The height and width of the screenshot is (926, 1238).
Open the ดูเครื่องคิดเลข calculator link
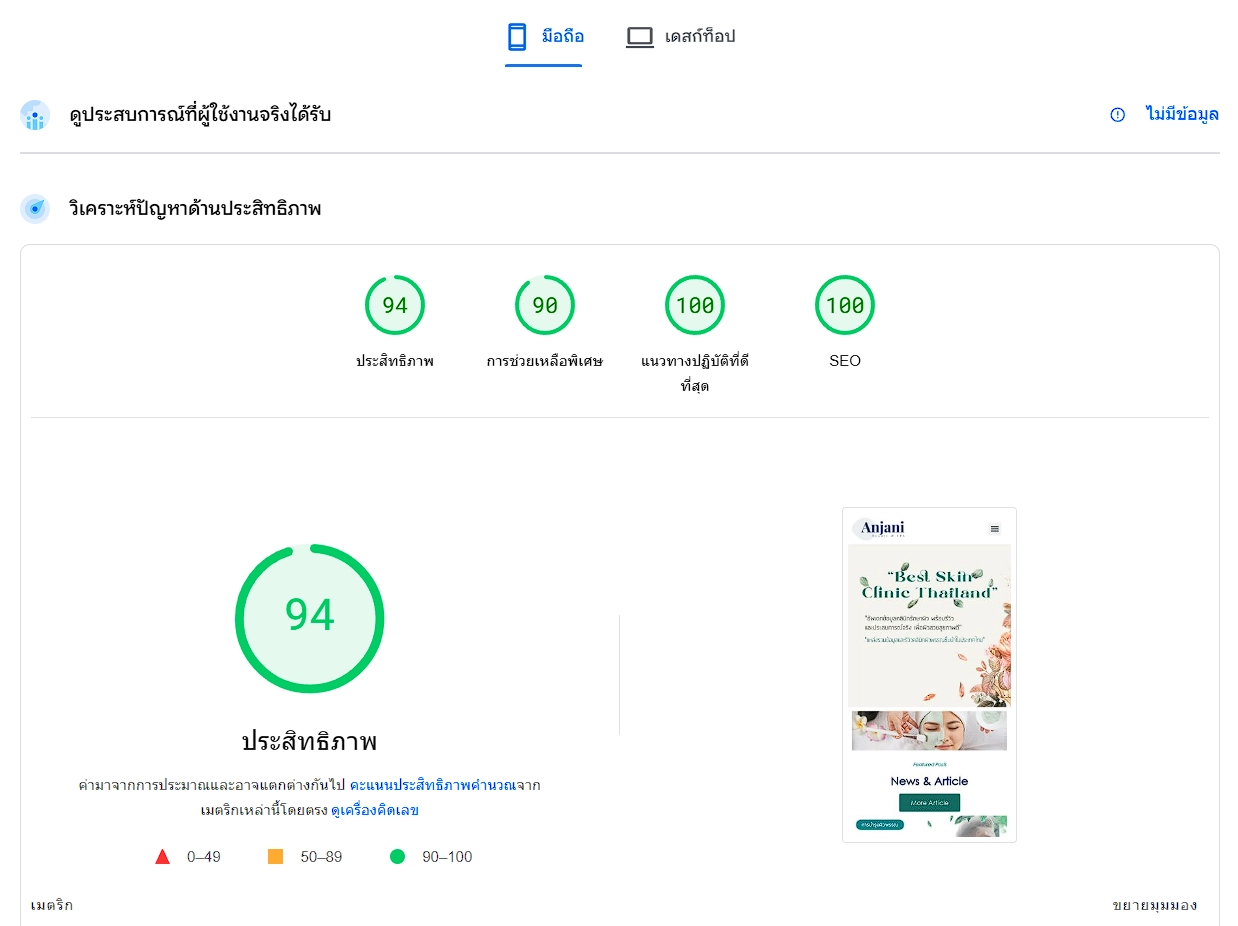coord(375,811)
